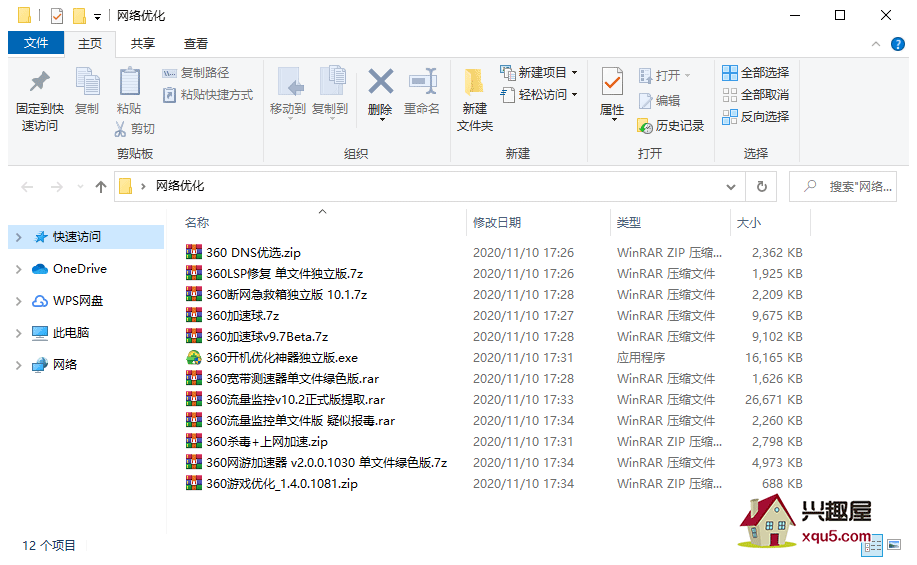Click the Delete red X icon
This screenshot has height=565, width=917.
pos(380,81)
